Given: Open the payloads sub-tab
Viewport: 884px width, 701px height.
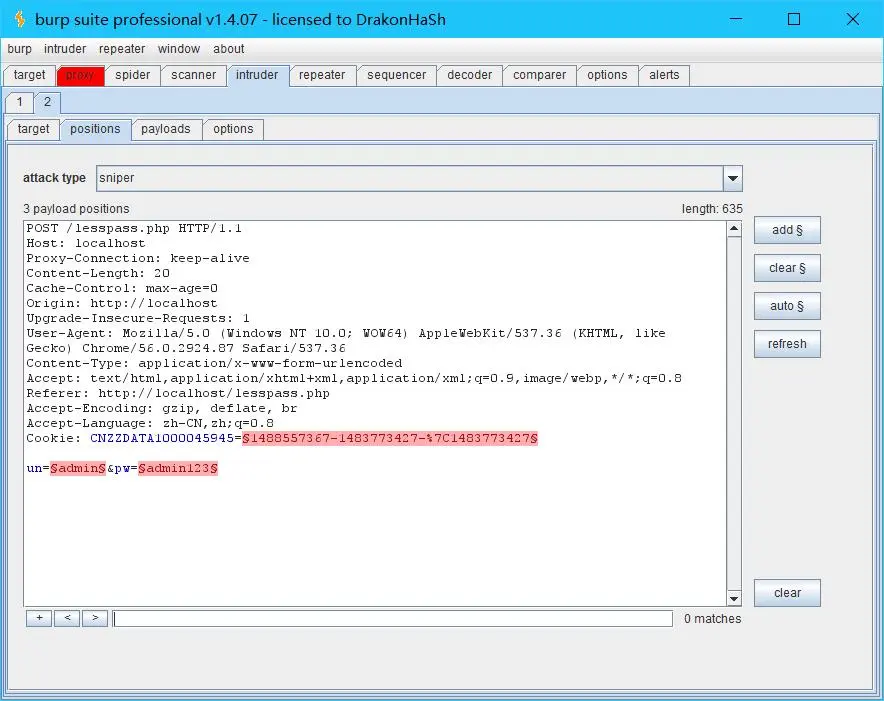Looking at the screenshot, I should pos(166,129).
